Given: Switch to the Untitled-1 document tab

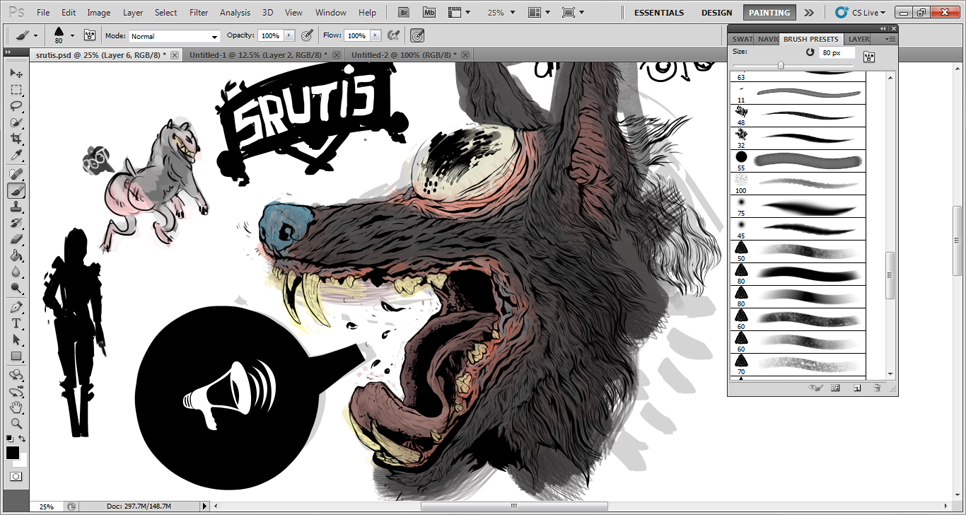Looking at the screenshot, I should tap(257, 55).
